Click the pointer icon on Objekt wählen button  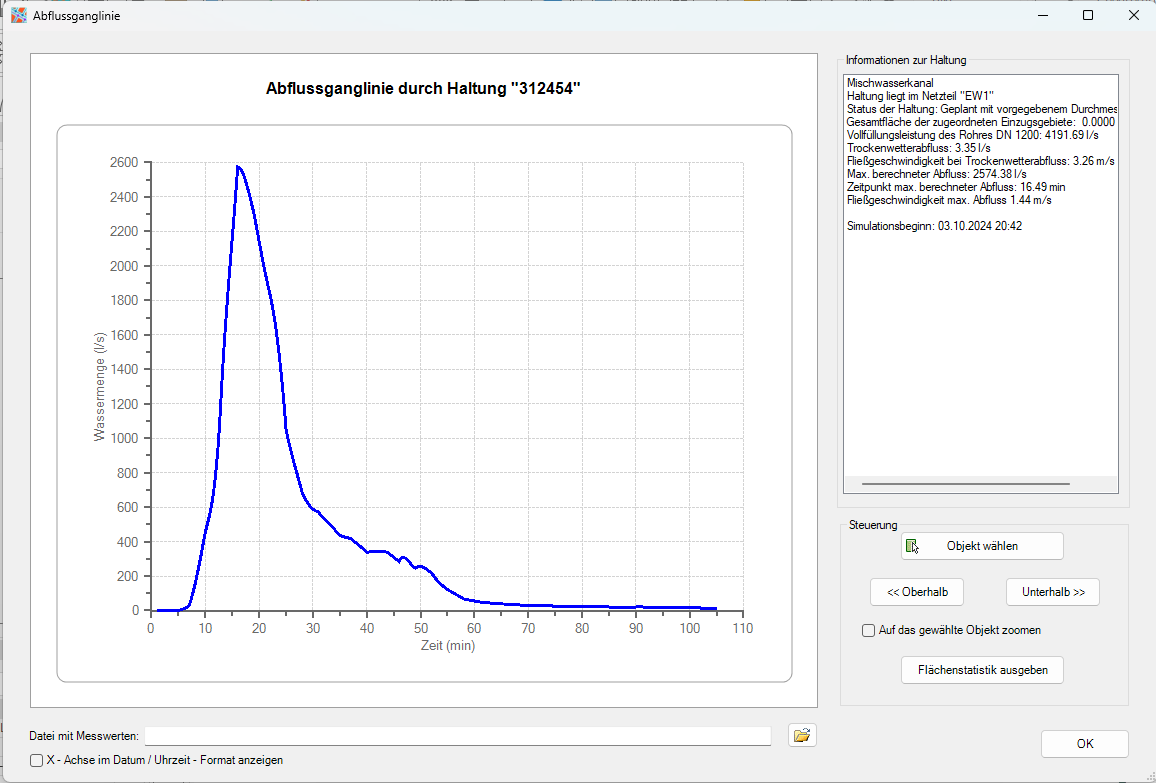click(x=911, y=546)
